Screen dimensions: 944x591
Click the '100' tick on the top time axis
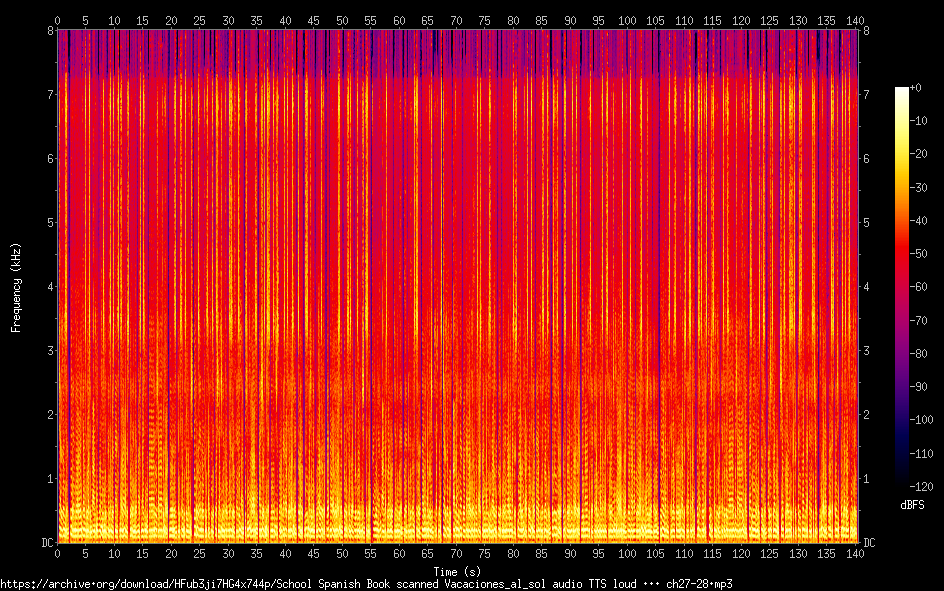[627, 20]
